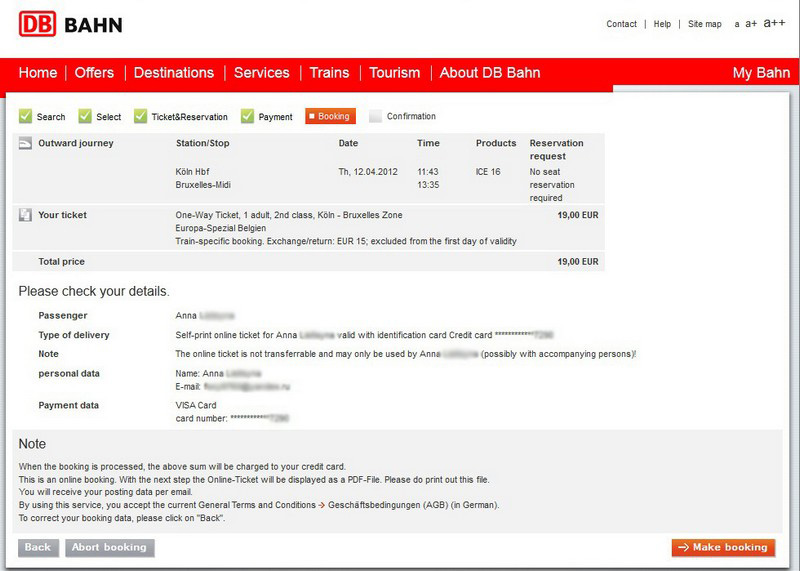The height and width of the screenshot is (571, 800).
Task: Click departure time 11:43
Action: [428, 172]
